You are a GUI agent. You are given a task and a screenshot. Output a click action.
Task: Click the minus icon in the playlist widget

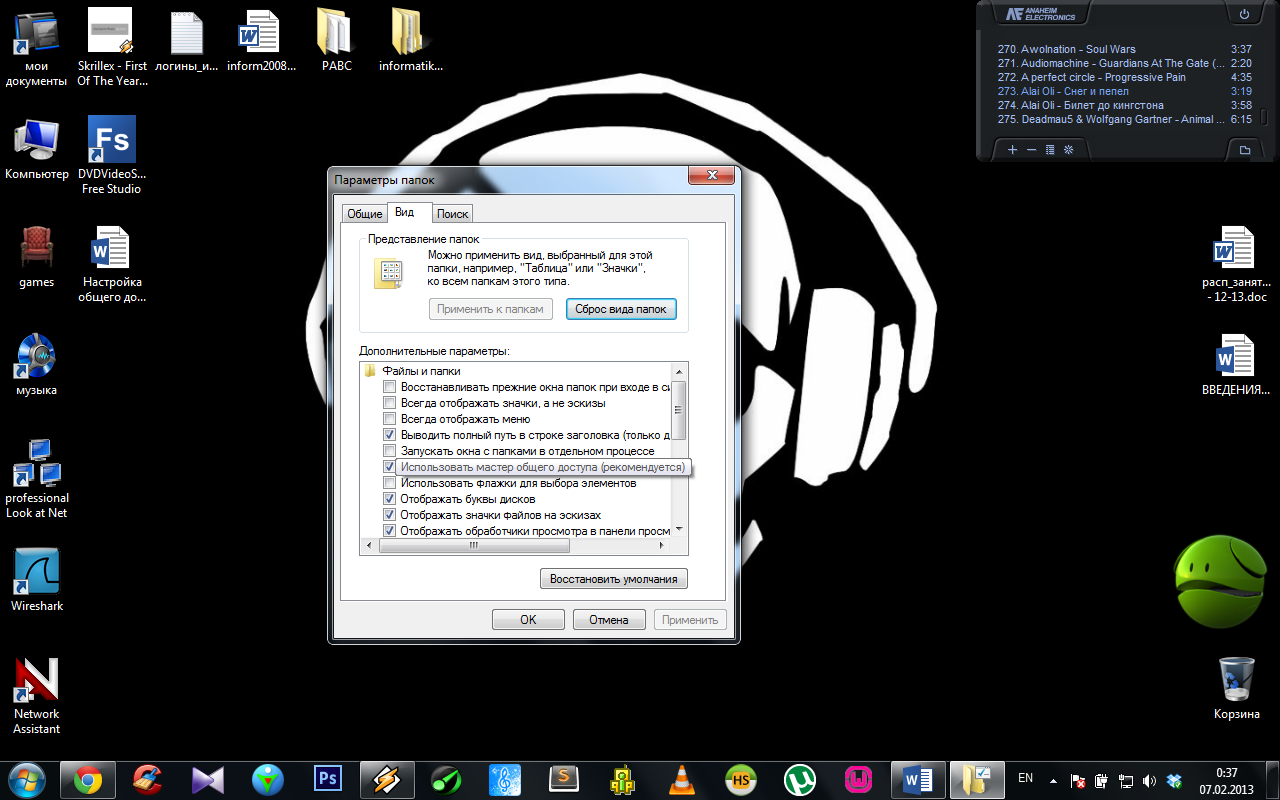click(x=1031, y=150)
